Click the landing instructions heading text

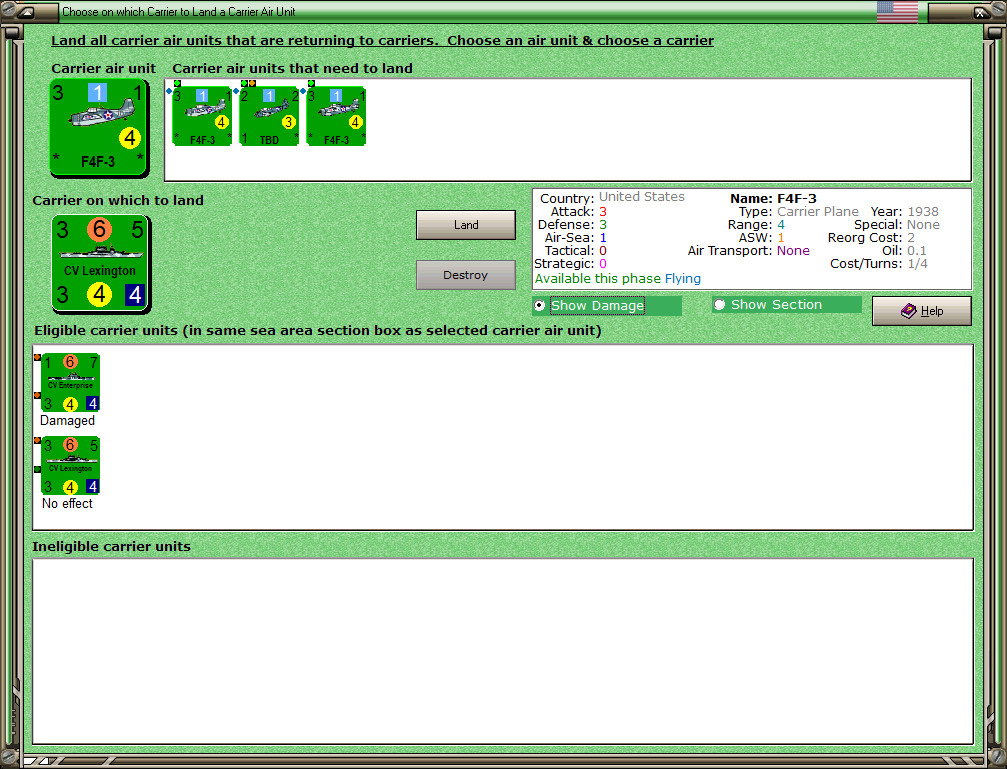click(382, 40)
